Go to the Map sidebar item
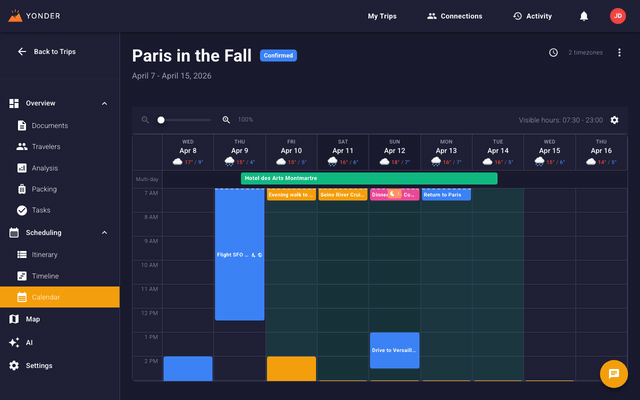Screen dimensions: 640x400 click(60, 319)
